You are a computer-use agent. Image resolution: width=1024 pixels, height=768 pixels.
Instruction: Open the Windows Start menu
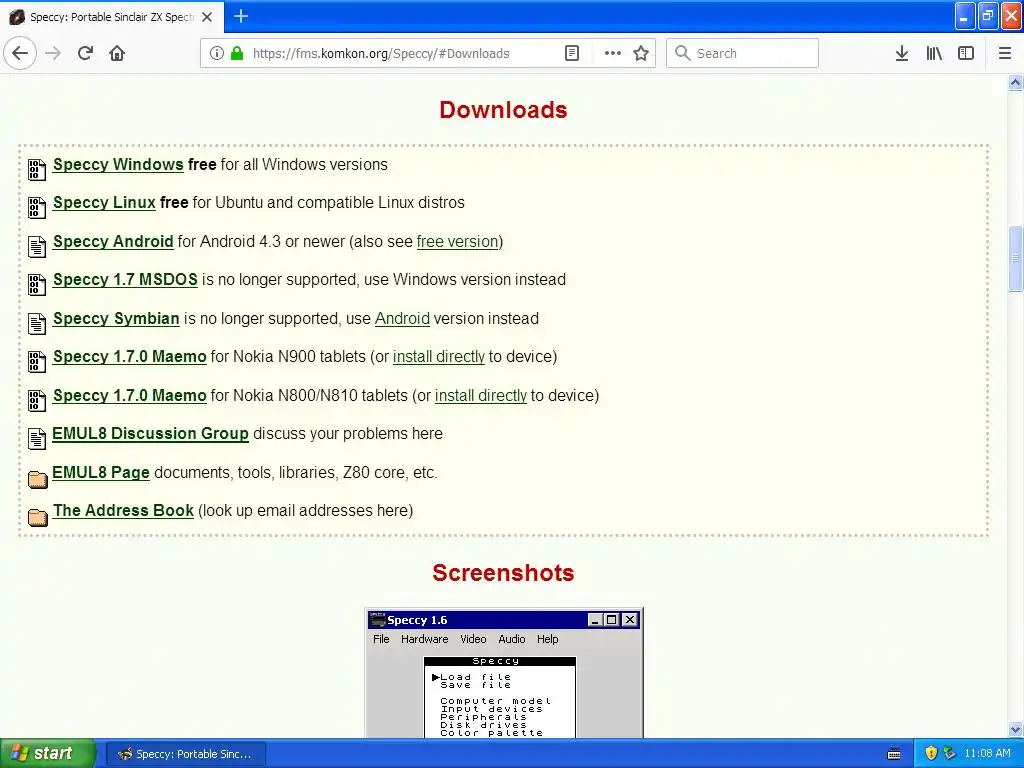pyautogui.click(x=48, y=754)
